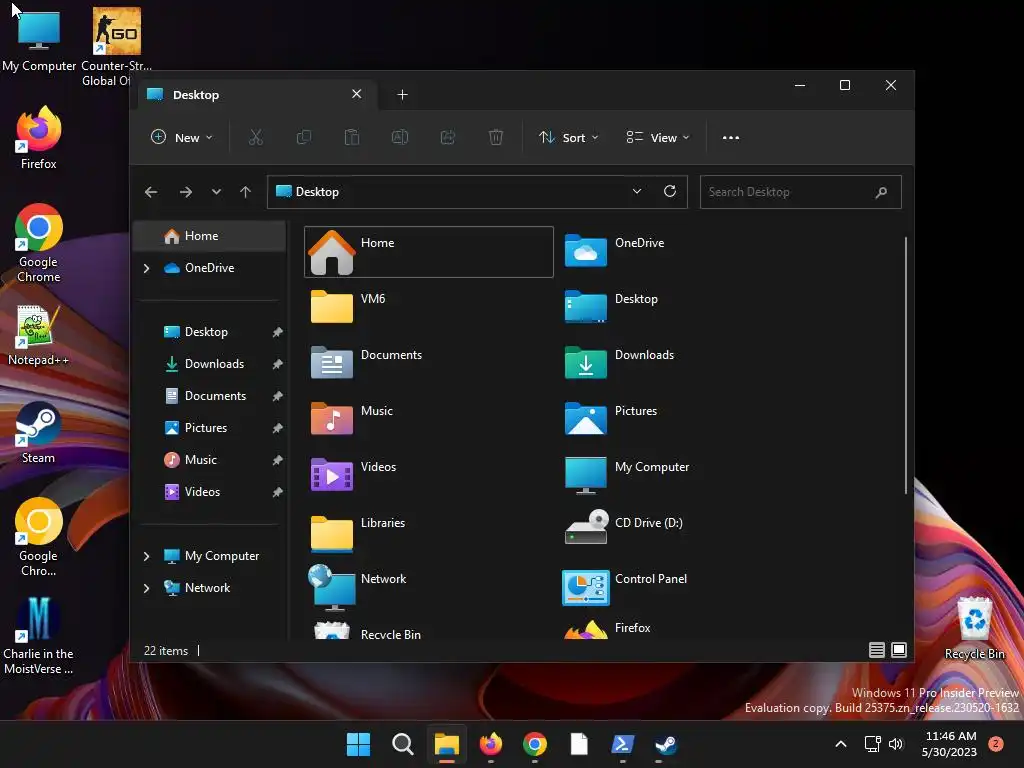Viewport: 1024px width, 768px height.
Task: Select Home in navigation pane
Action: click(x=209, y=236)
